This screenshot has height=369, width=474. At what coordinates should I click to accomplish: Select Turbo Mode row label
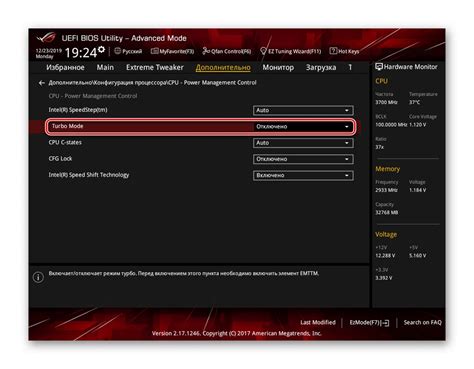tap(67, 126)
